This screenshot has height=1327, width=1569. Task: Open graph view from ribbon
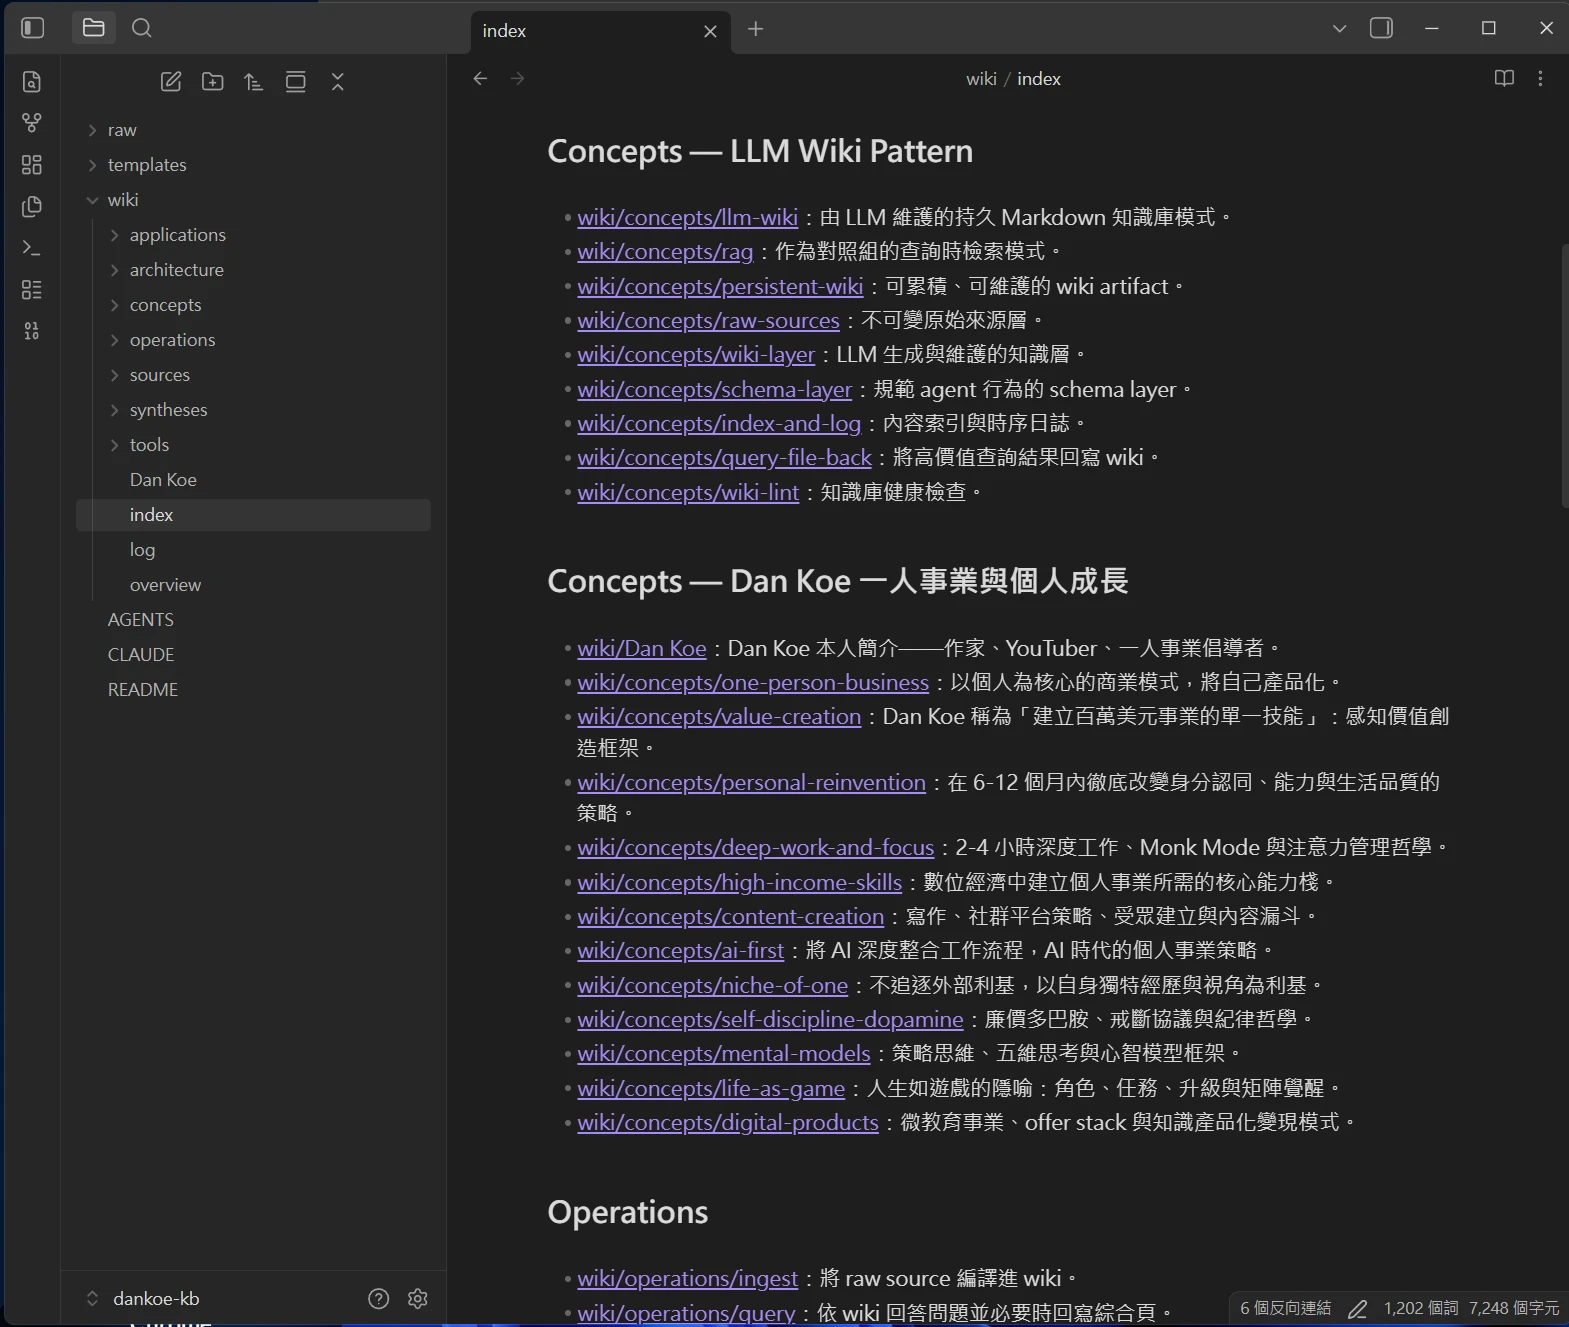(32, 123)
